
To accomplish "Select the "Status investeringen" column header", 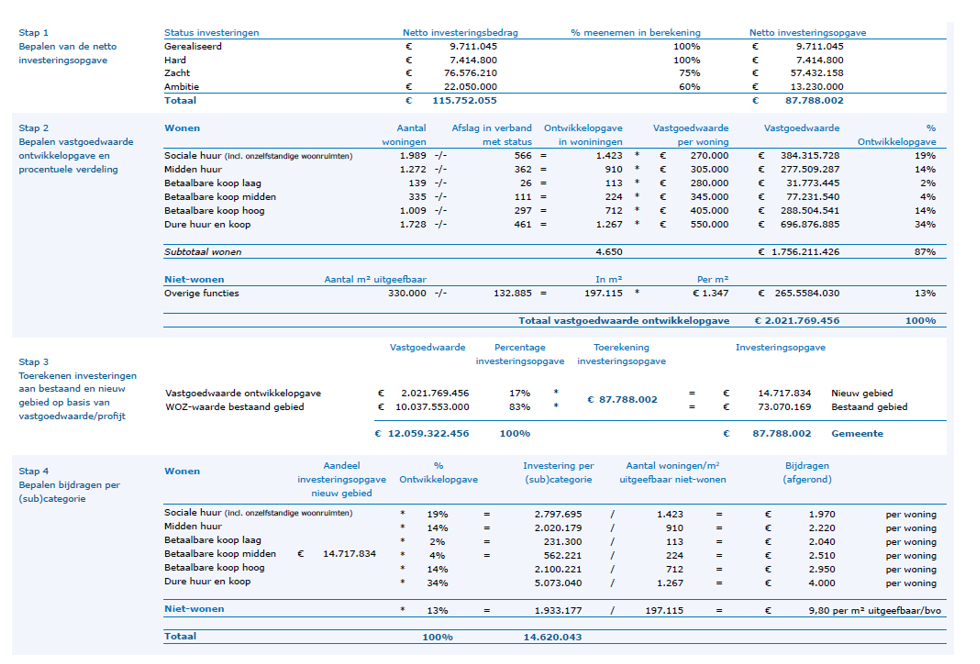I will pyautogui.click(x=211, y=33).
